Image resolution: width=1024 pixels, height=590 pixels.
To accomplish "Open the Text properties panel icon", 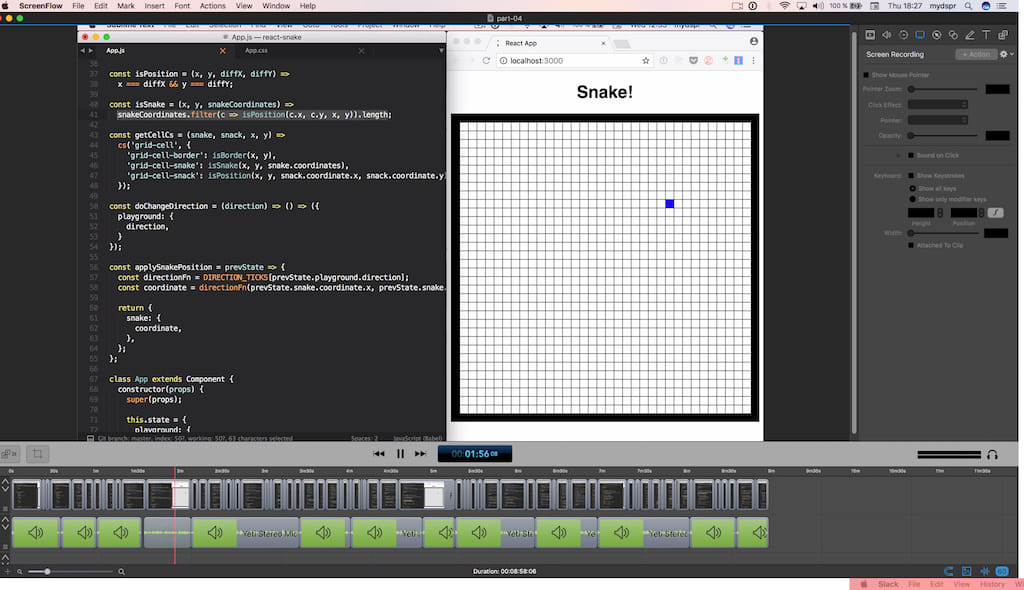I will click(986, 34).
